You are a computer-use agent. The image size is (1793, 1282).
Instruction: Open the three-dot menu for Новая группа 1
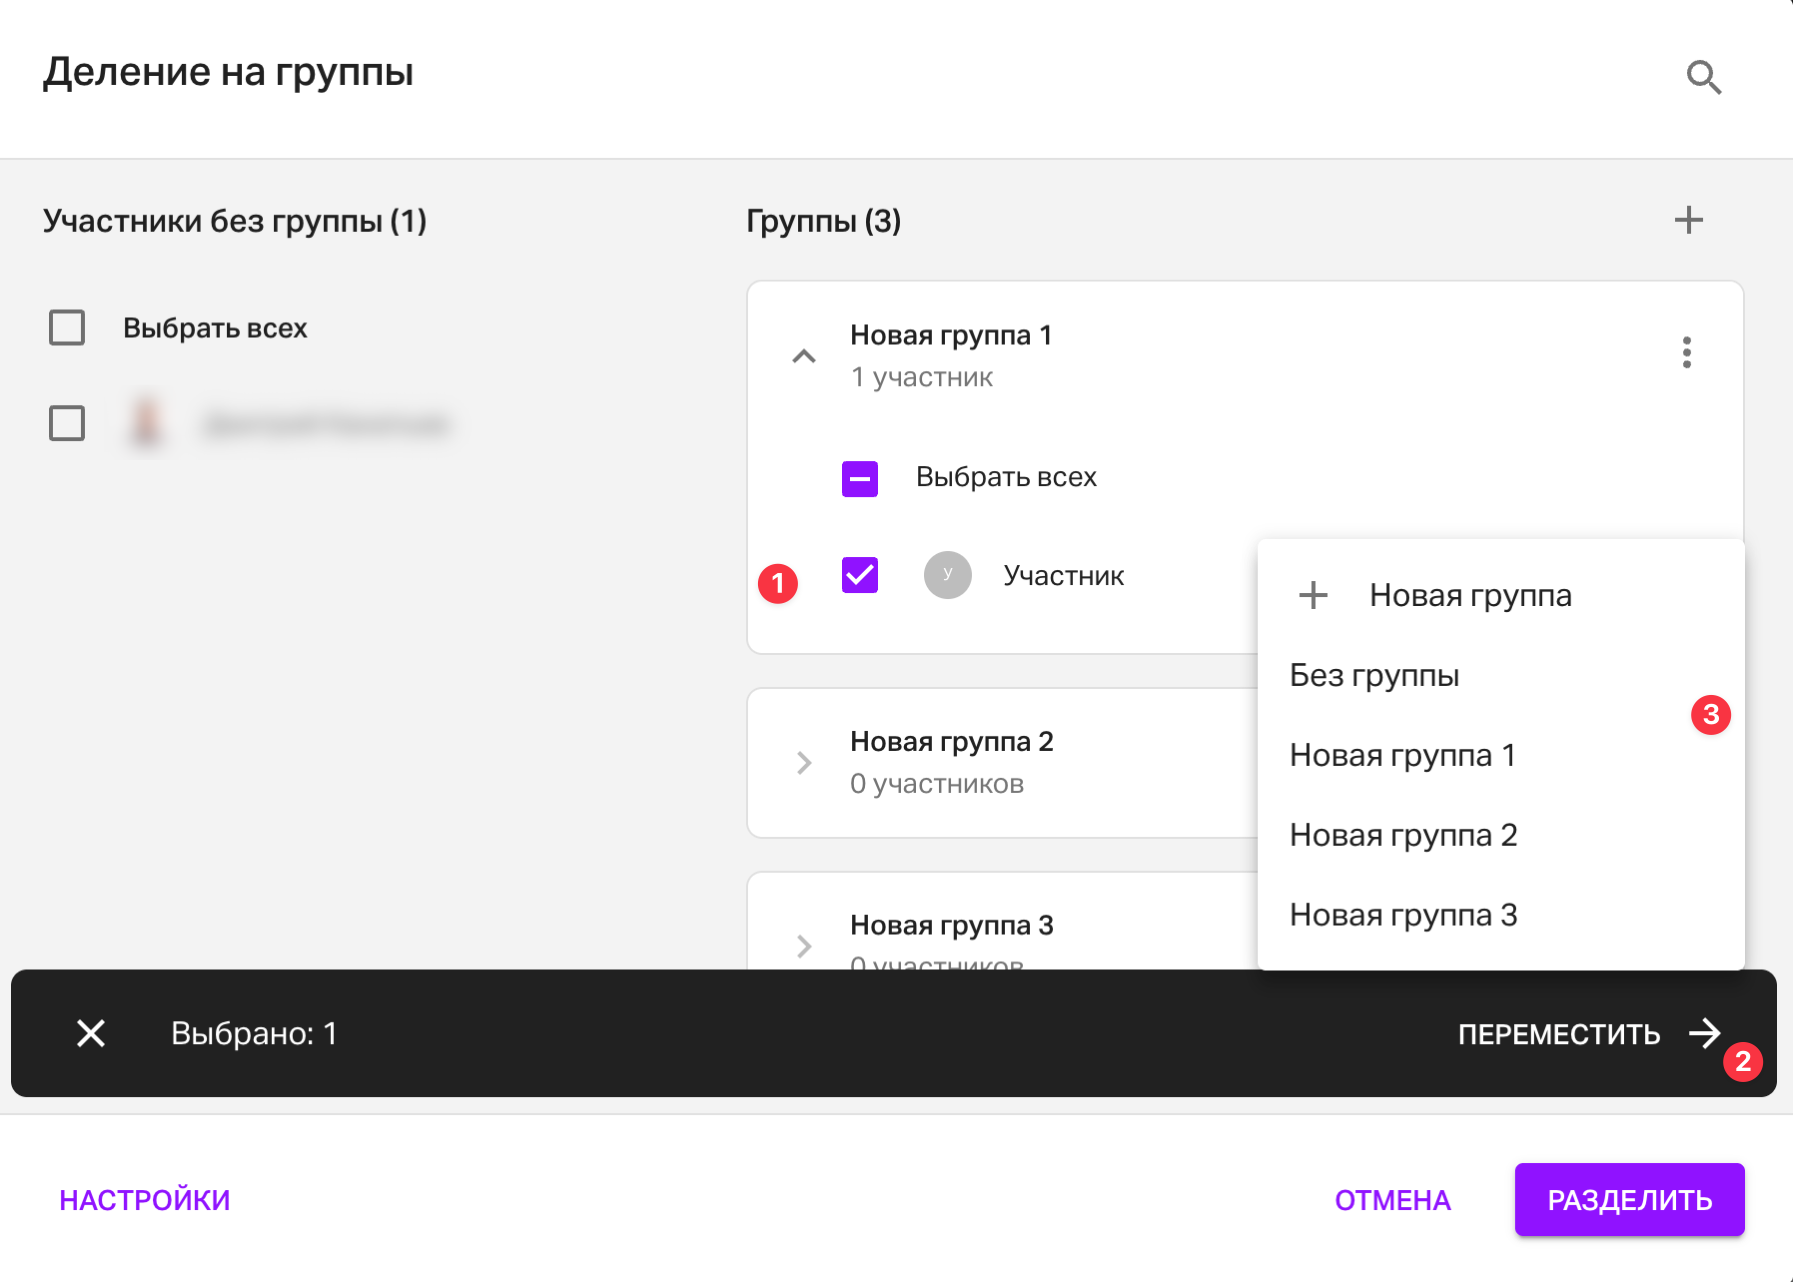coord(1686,352)
